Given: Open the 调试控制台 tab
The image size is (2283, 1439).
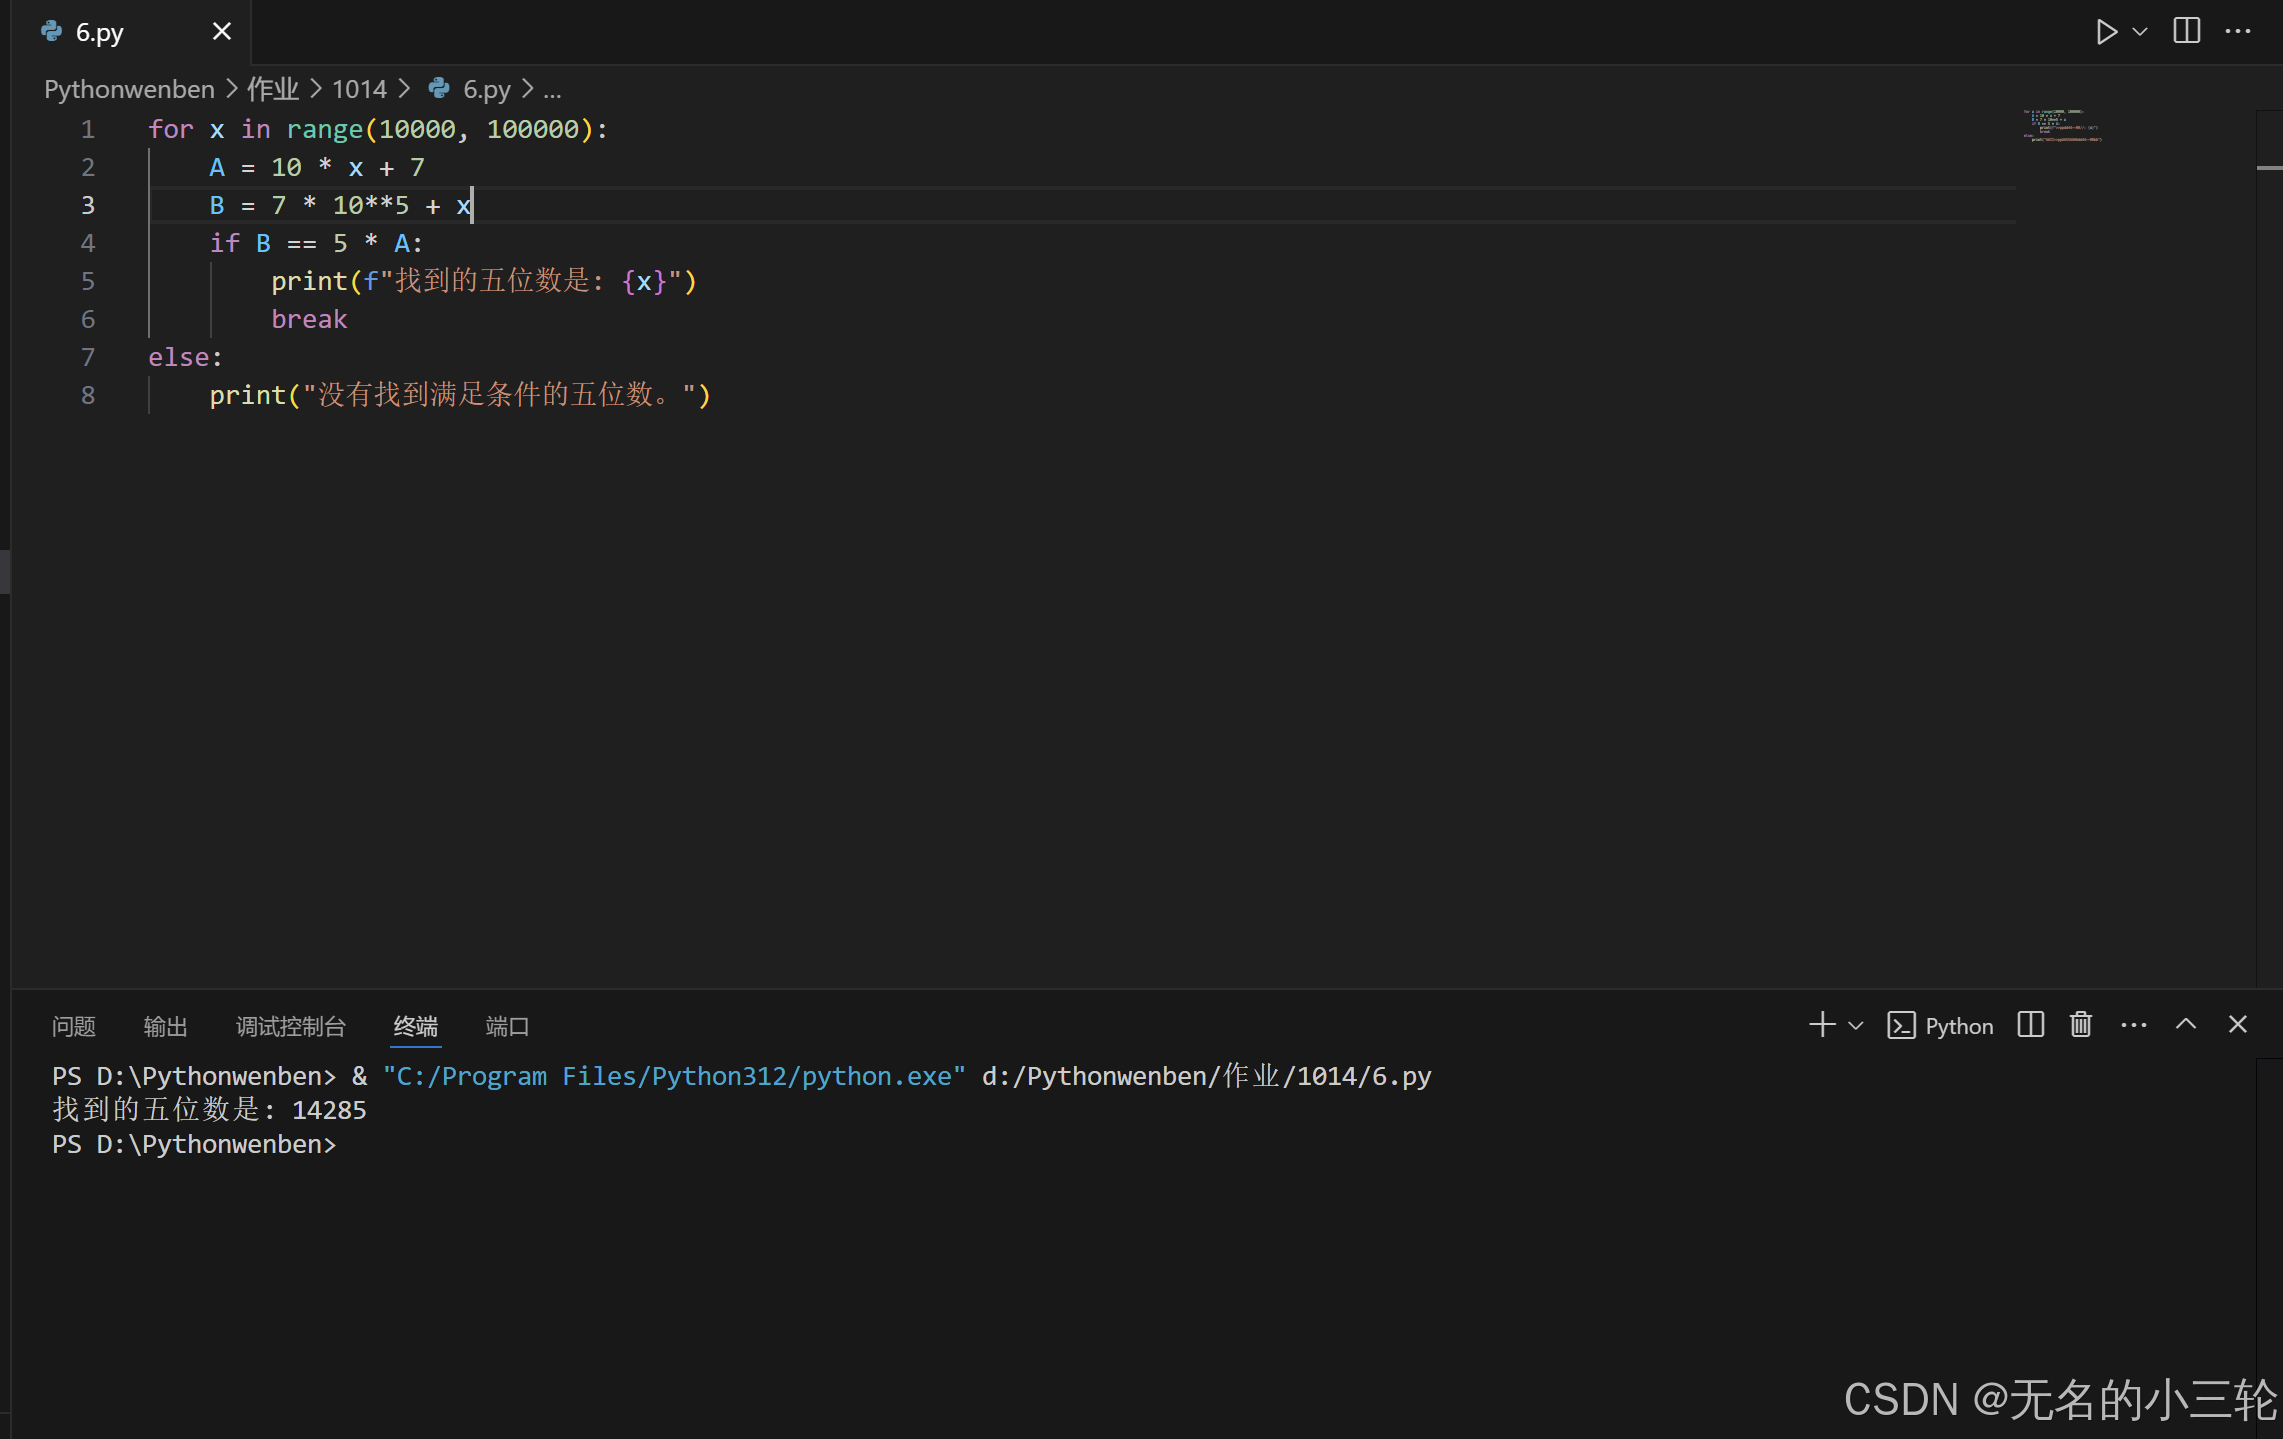Looking at the screenshot, I should coord(290,1027).
